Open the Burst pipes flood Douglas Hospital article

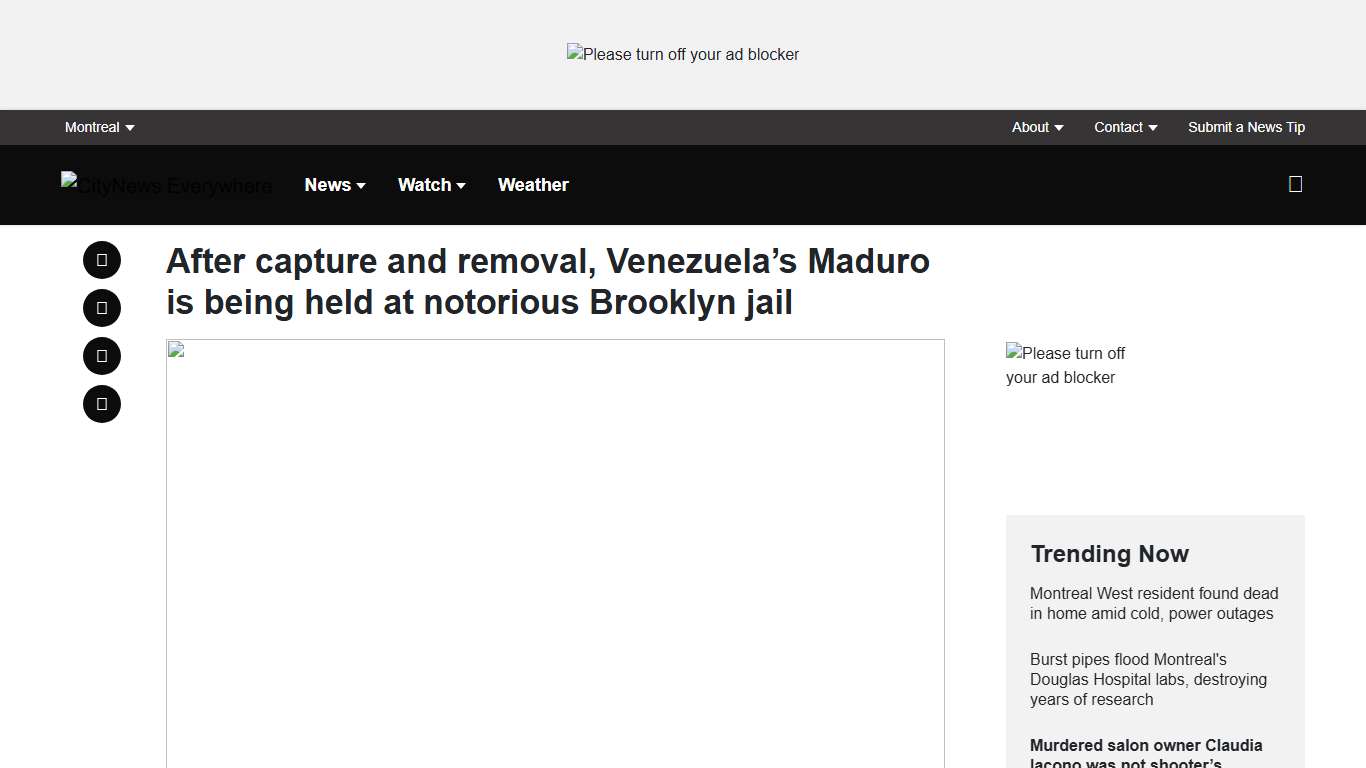[1148, 679]
